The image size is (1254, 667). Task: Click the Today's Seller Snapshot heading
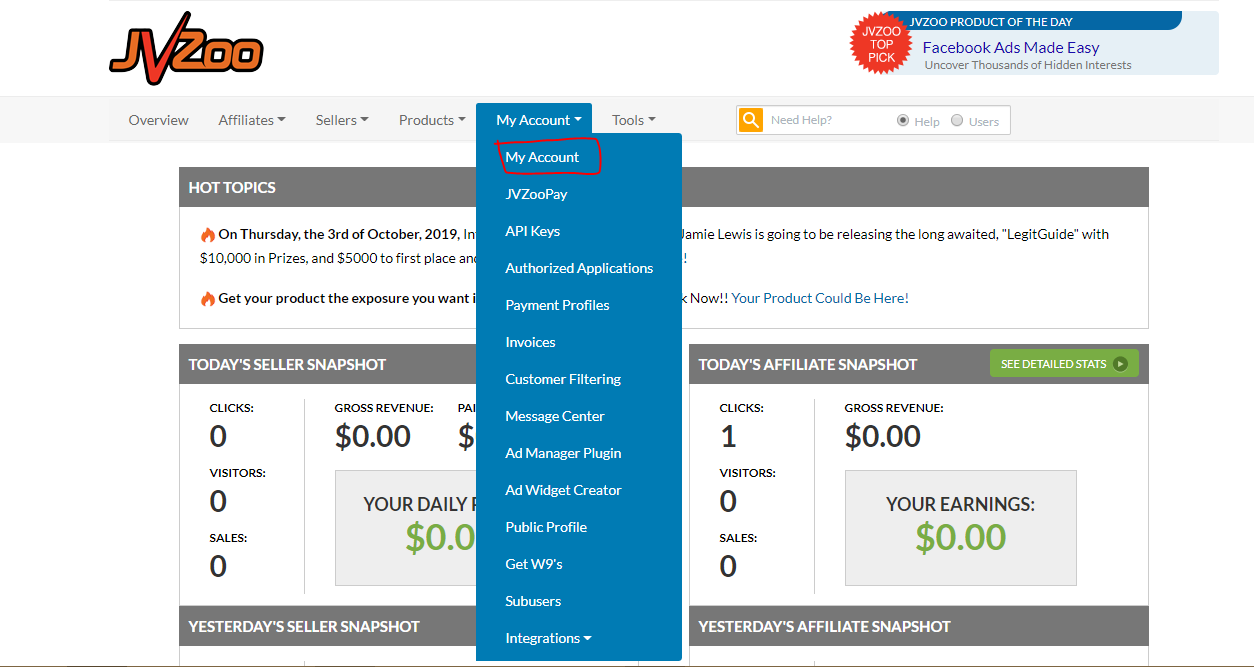tap(287, 365)
